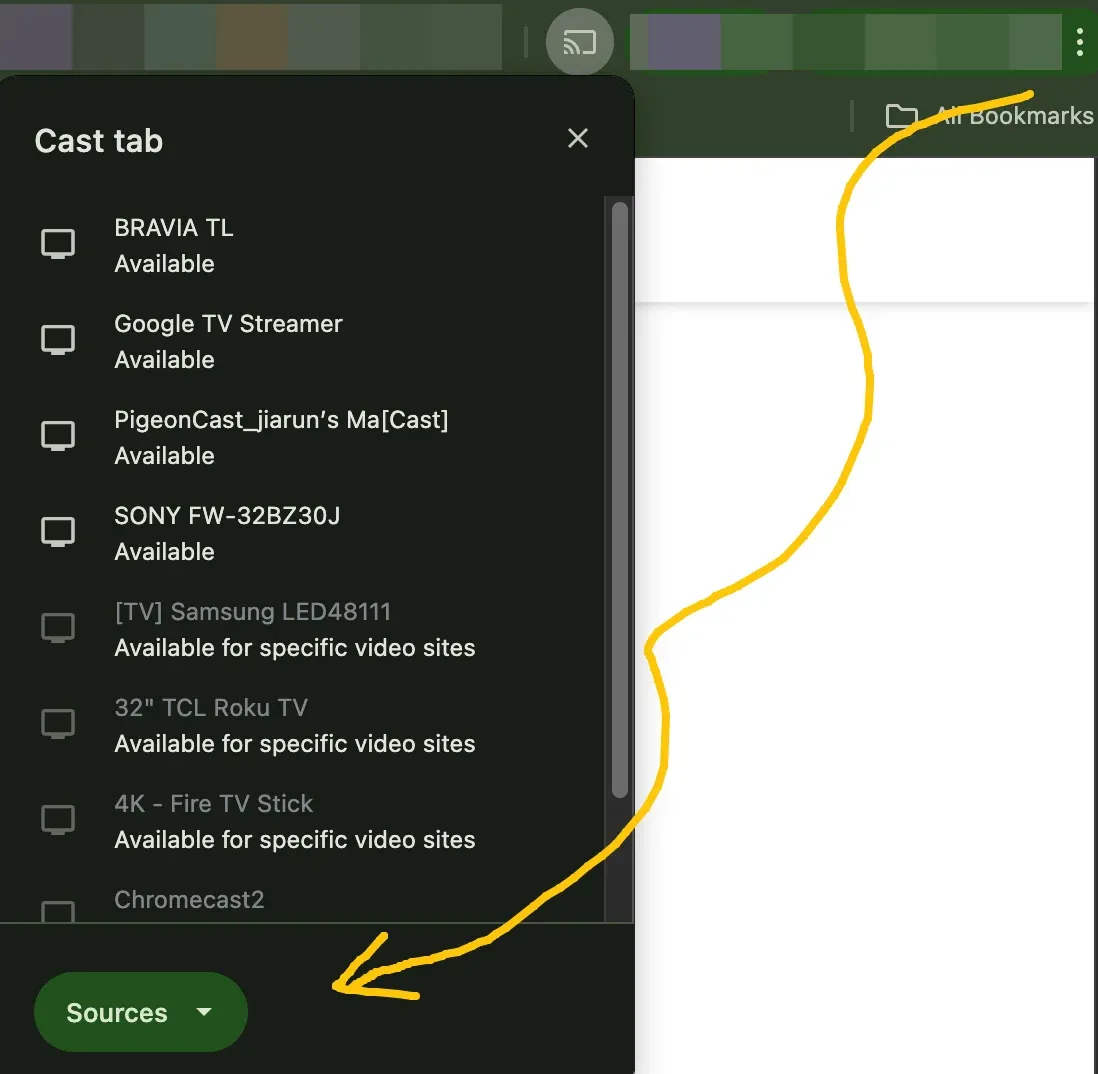Click the device list scrollbar thumb

[x=619, y=499]
